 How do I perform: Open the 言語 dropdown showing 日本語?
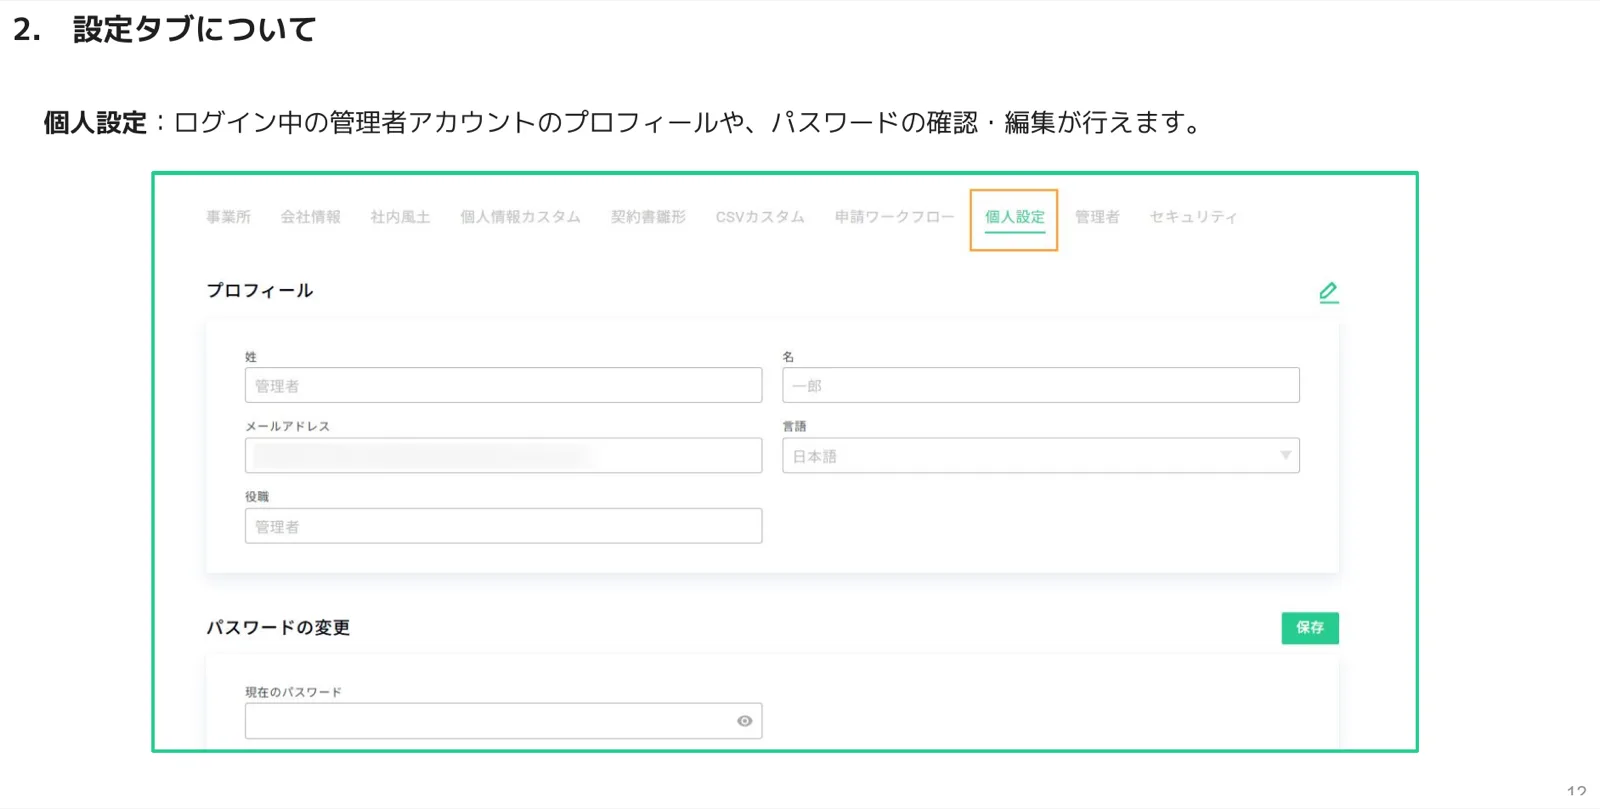point(1040,456)
